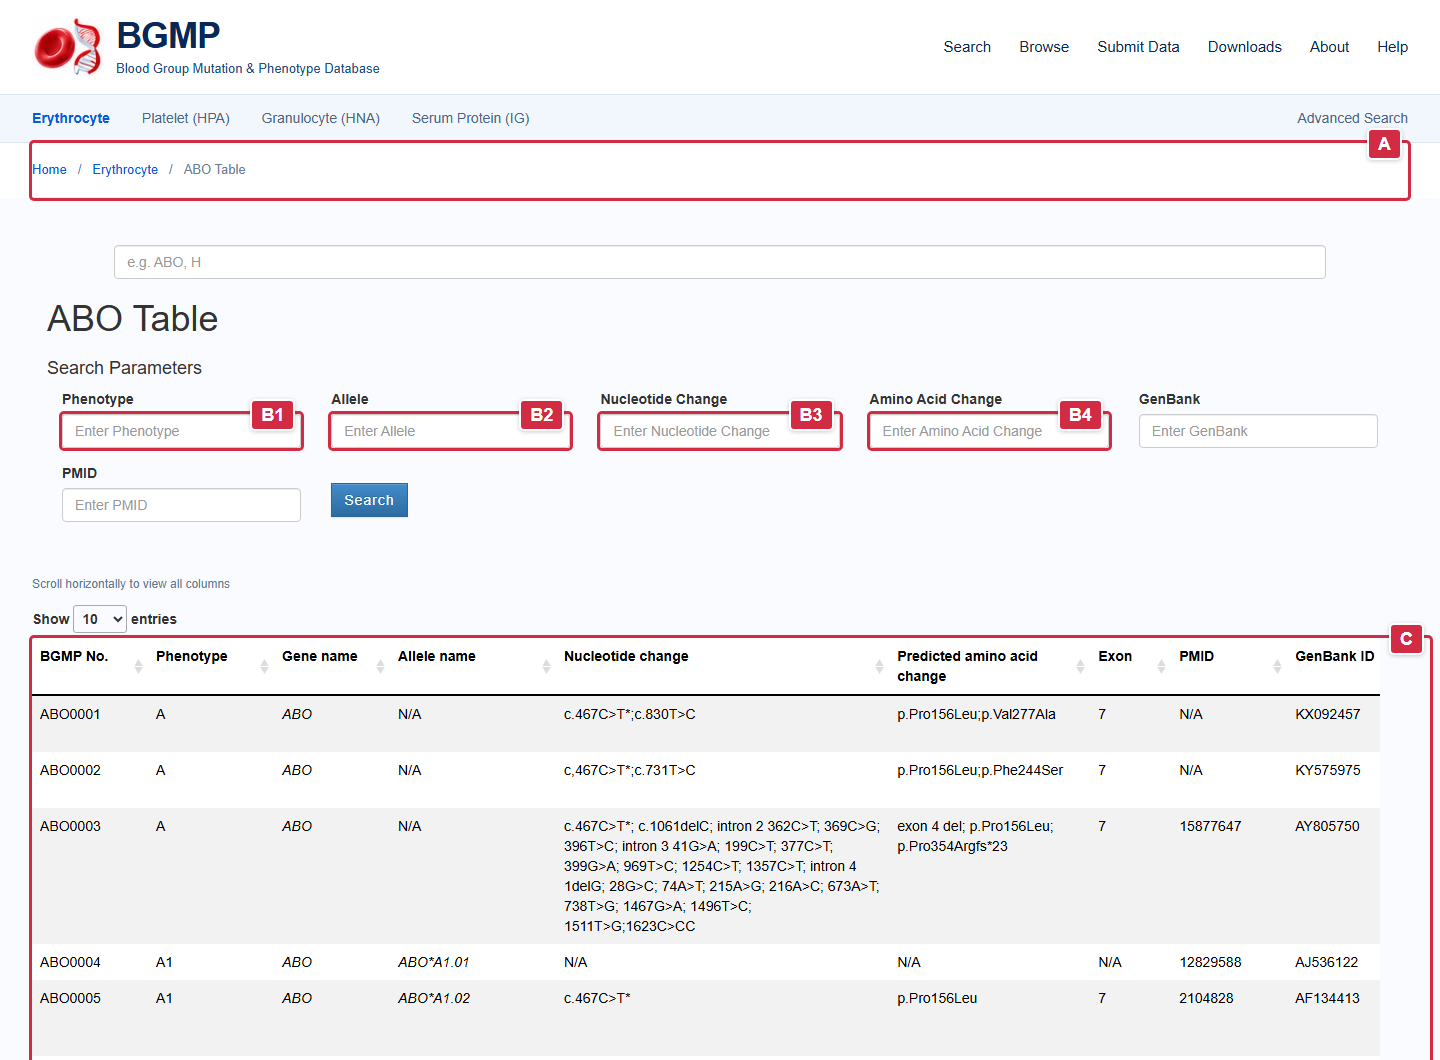Select the ABO0004 table cell

click(x=70, y=962)
